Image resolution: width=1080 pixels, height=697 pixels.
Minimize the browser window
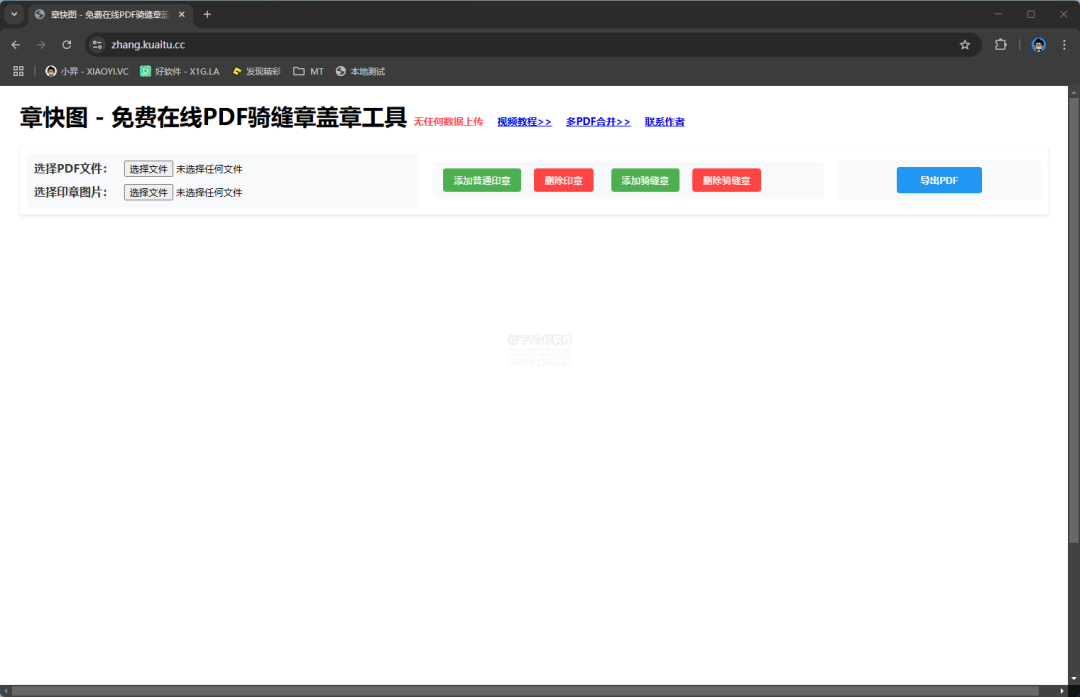[998, 14]
